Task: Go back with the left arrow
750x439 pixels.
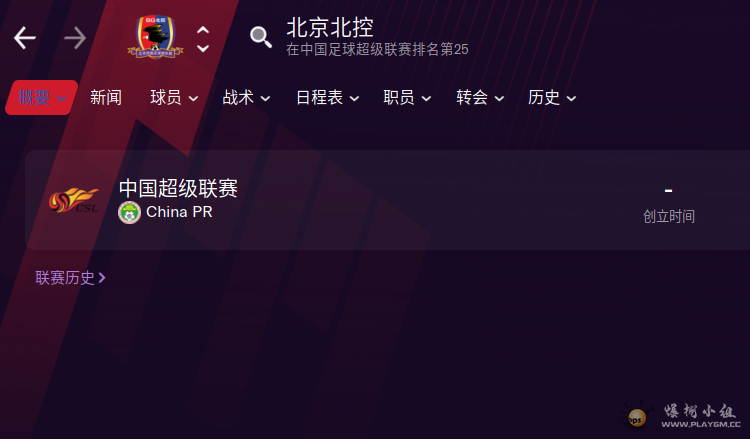Action: tap(25, 38)
